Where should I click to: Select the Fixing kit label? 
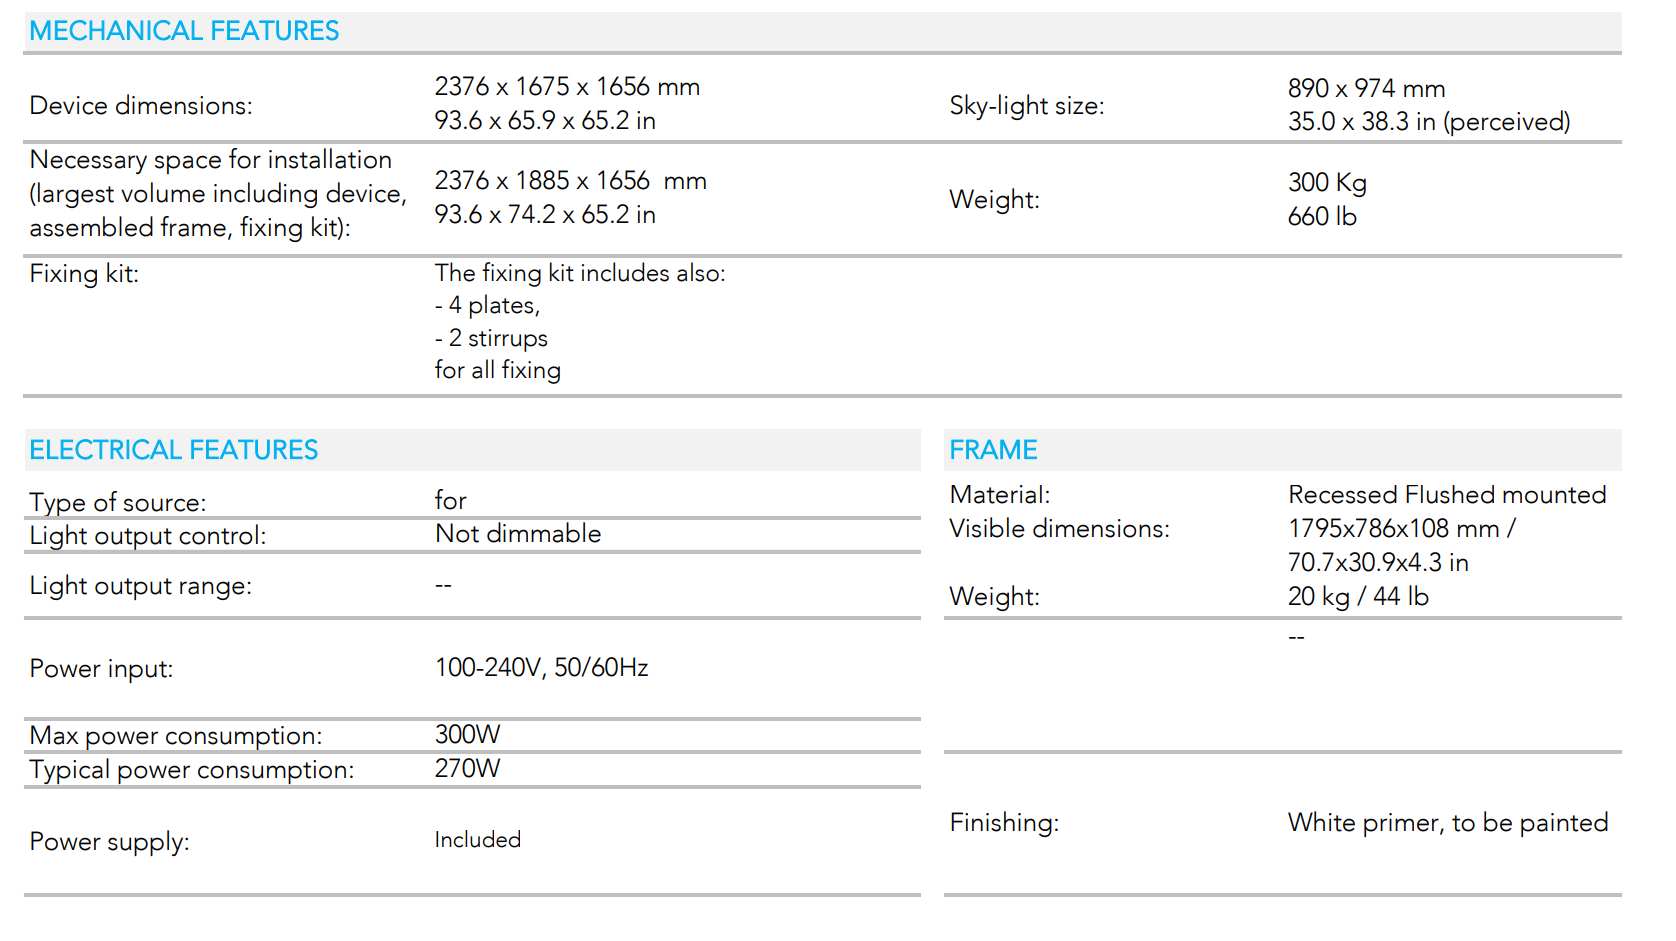[x=84, y=273]
